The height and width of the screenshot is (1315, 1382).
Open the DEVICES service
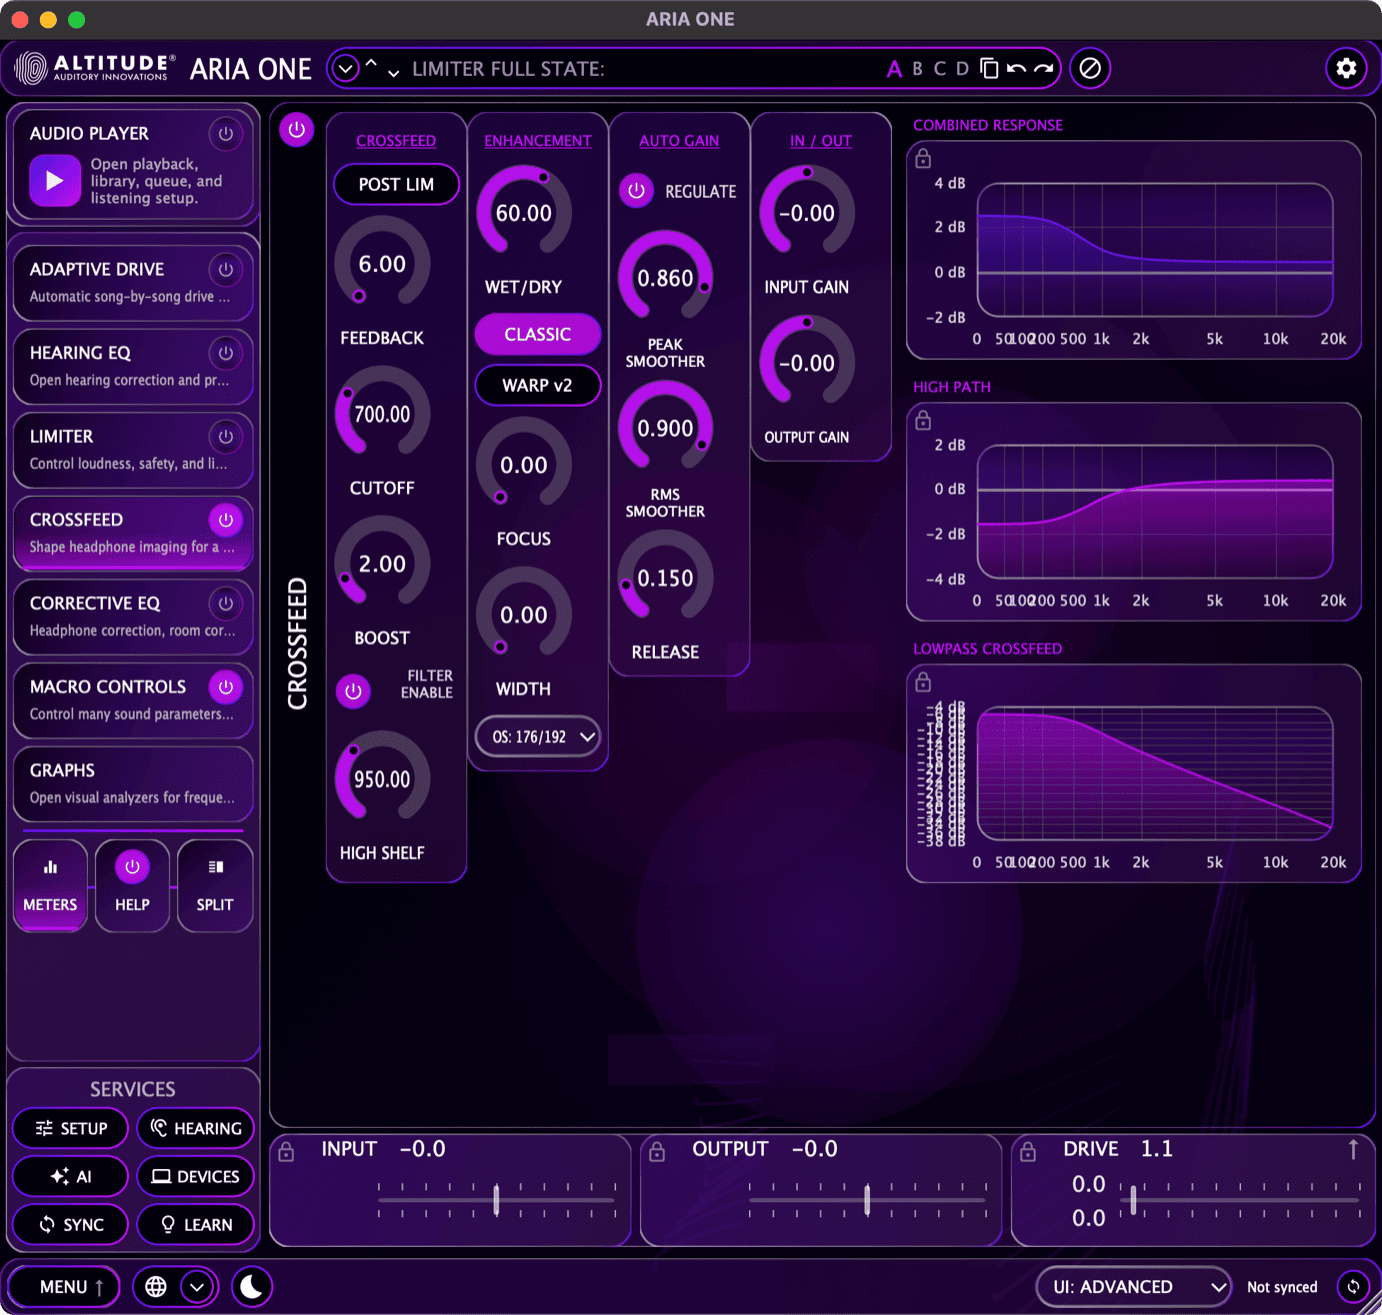tap(196, 1176)
